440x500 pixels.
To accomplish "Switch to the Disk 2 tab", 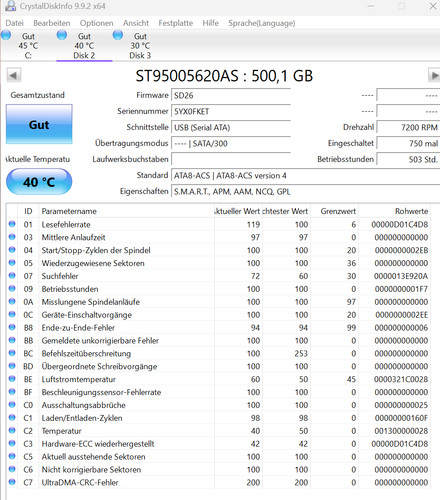I will tap(84, 45).
